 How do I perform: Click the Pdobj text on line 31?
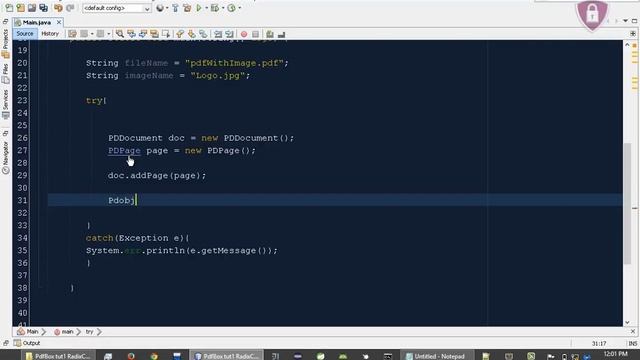(x=121, y=200)
